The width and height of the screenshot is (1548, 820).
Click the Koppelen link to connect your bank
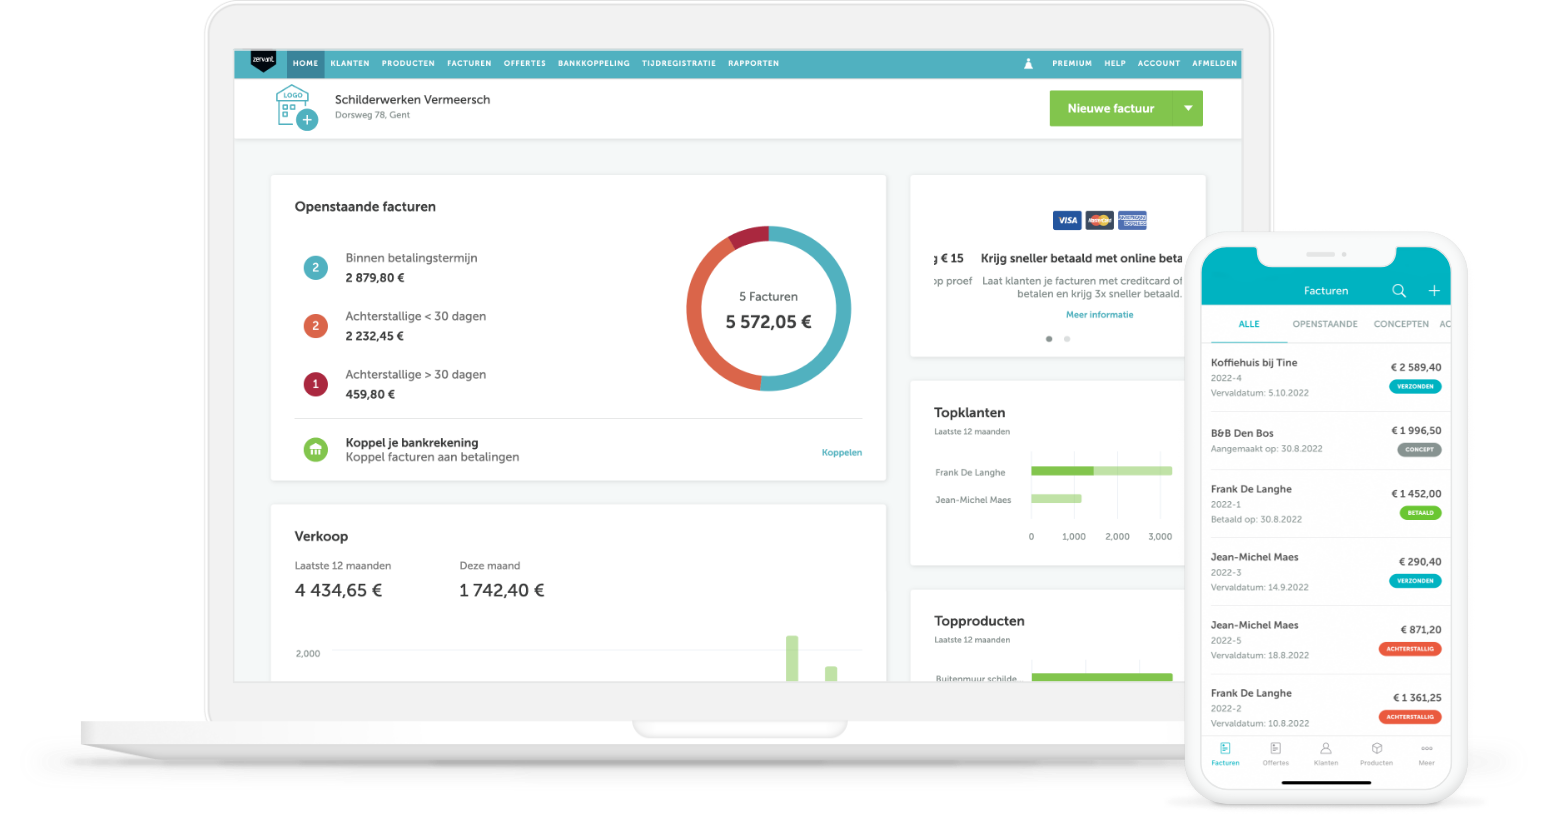(x=841, y=452)
